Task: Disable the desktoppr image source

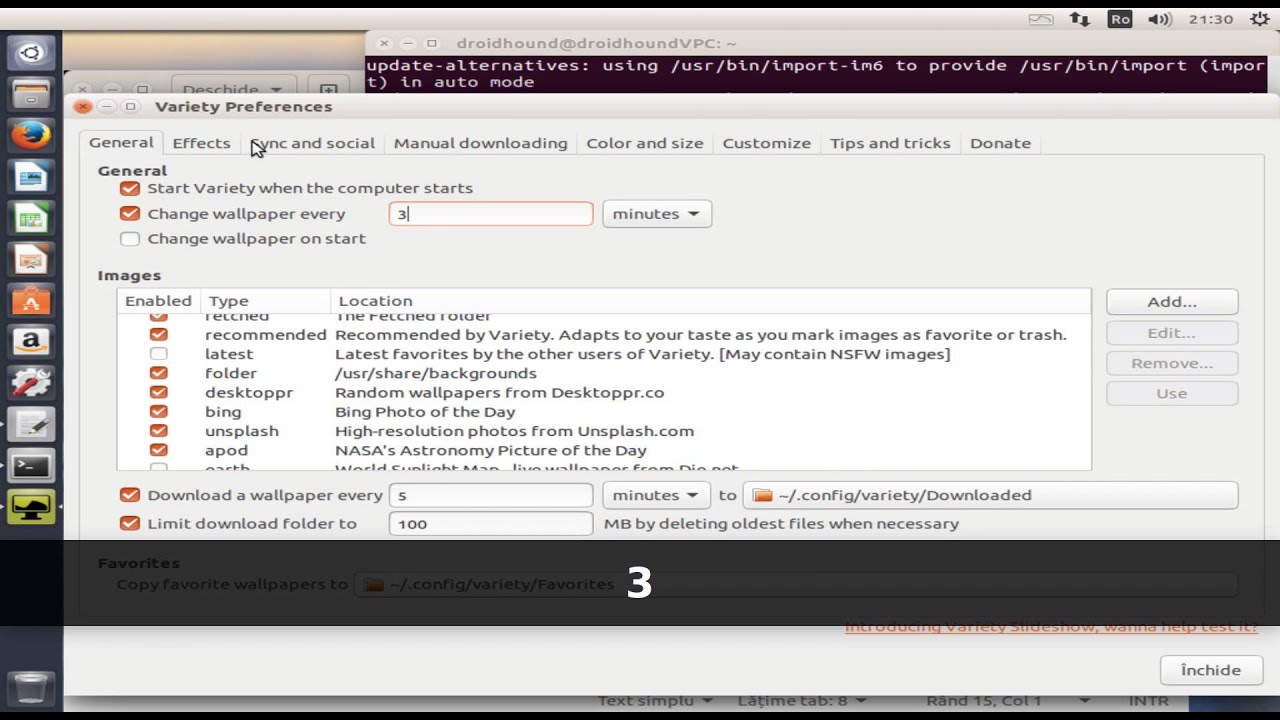Action: pyautogui.click(x=159, y=393)
